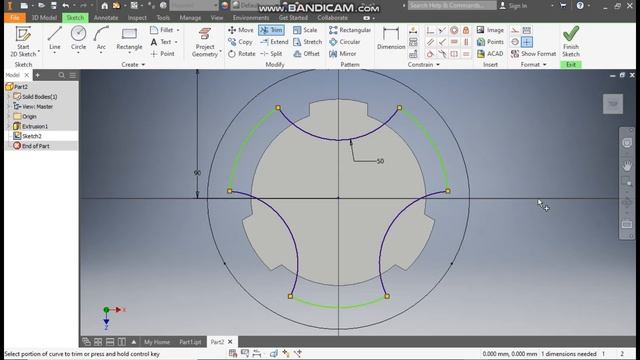Insert Points from file
The width and height of the screenshot is (640, 360).
pos(490,42)
